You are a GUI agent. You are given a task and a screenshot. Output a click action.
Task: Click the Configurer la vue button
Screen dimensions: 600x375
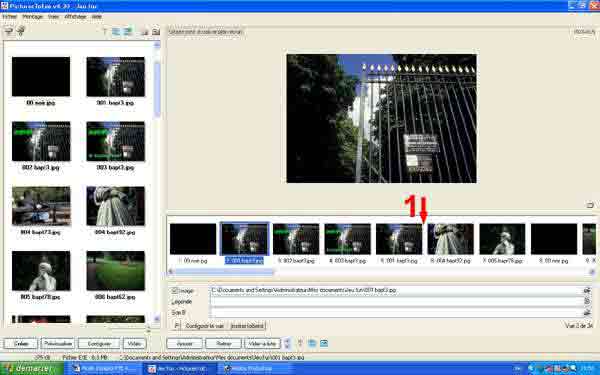pos(204,326)
